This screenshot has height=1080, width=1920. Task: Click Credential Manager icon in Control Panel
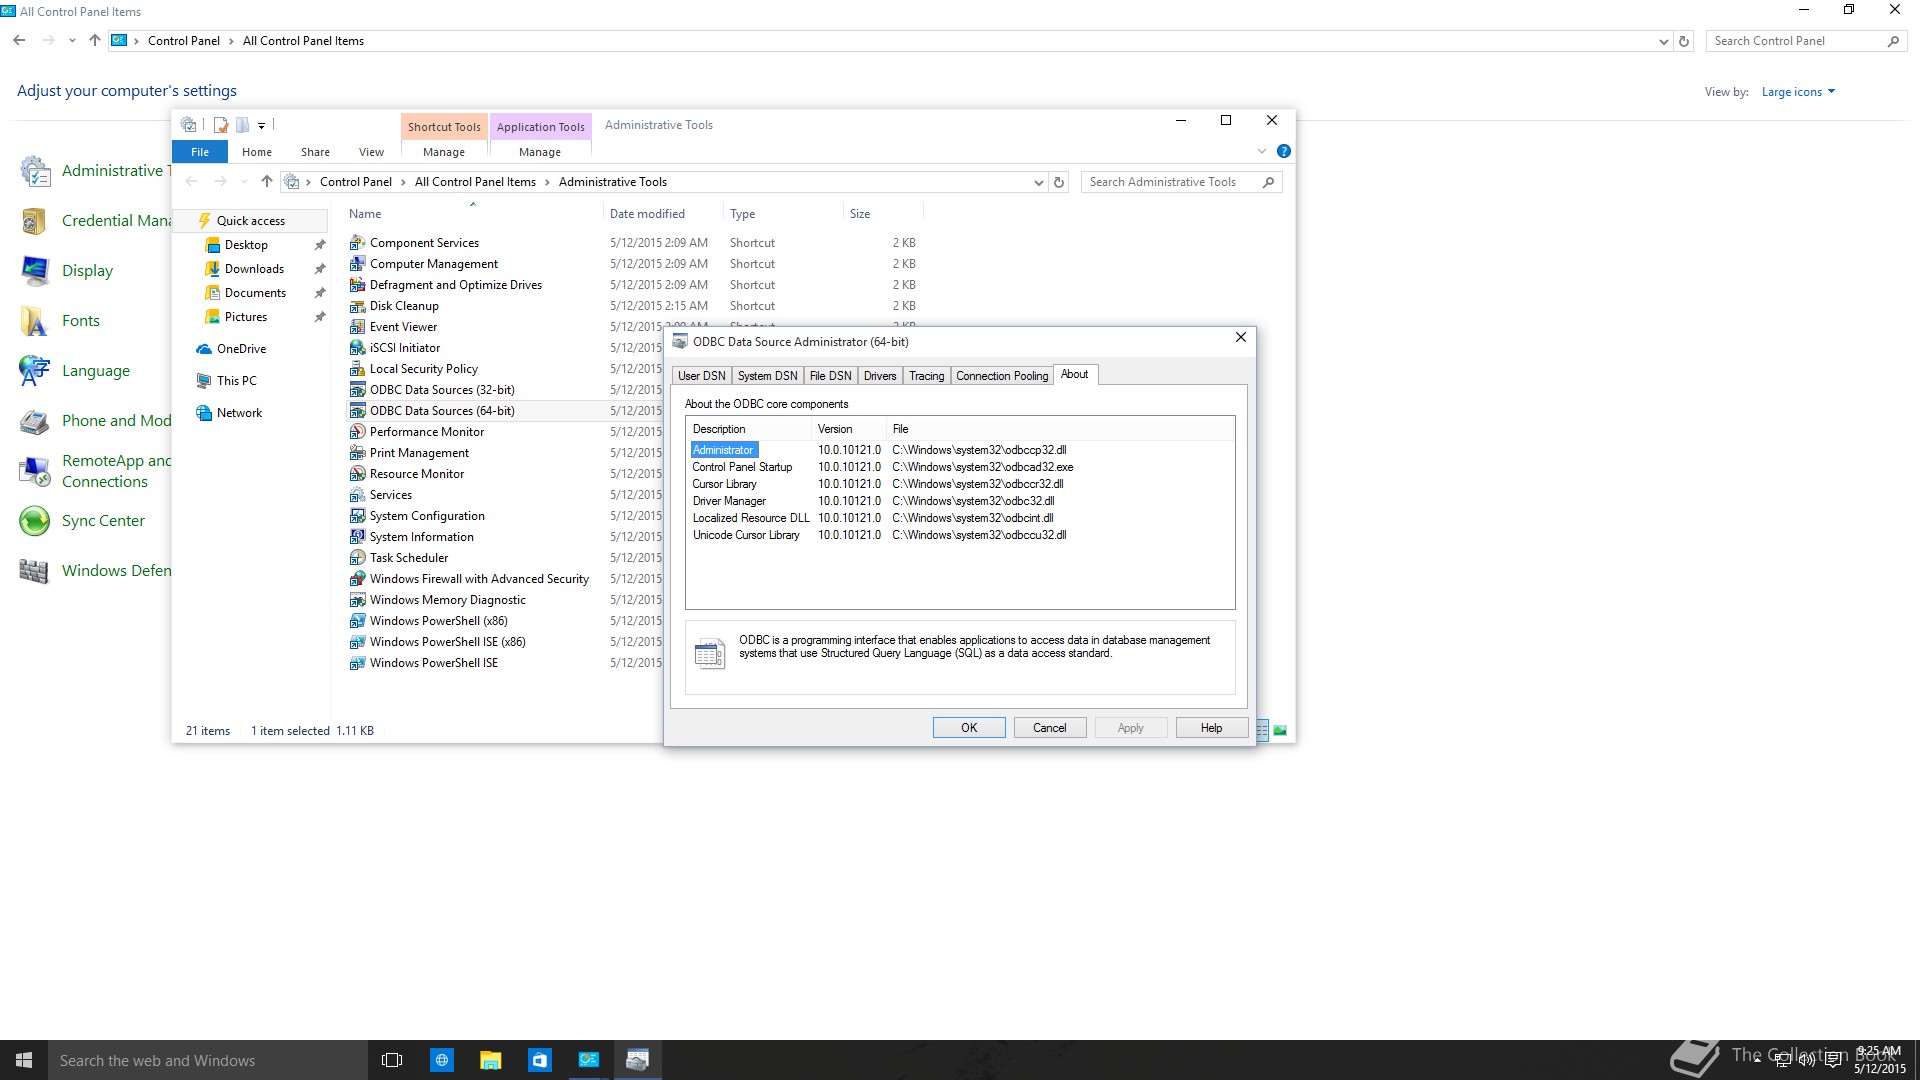tap(34, 221)
